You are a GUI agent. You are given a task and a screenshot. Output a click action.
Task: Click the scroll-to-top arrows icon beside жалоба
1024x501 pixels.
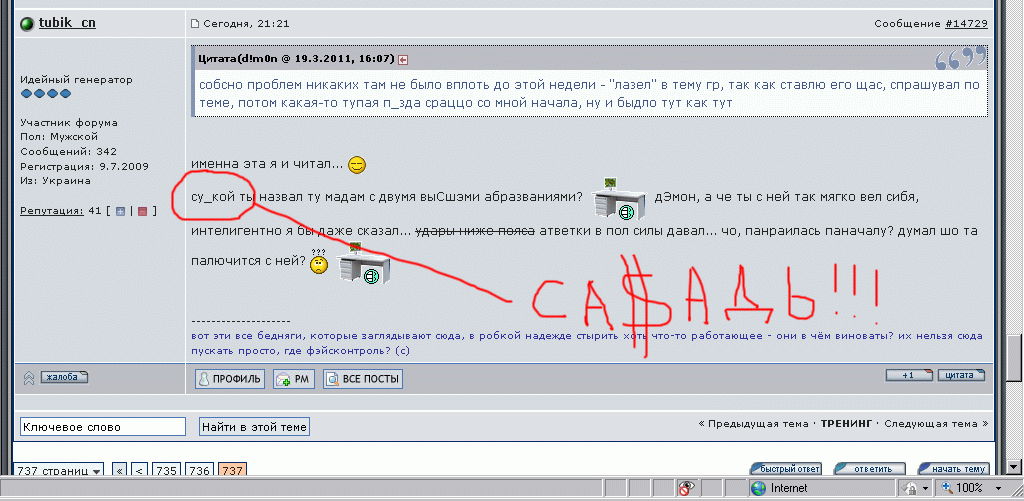[x=29, y=378]
